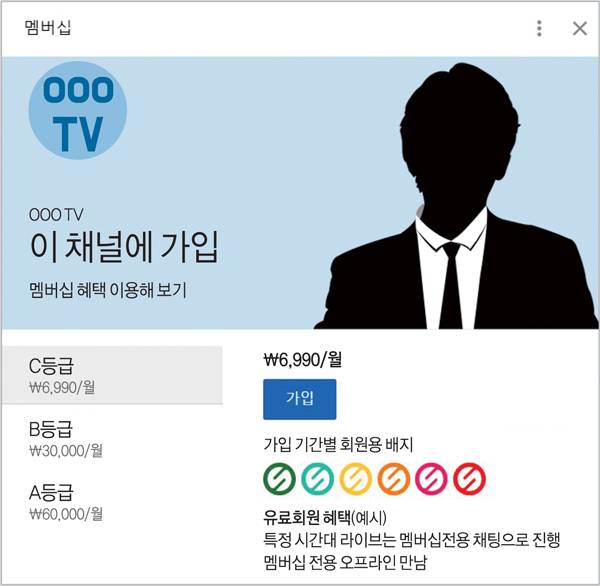Close the 멤버십 dialog
The image size is (600, 586).
coord(580,28)
